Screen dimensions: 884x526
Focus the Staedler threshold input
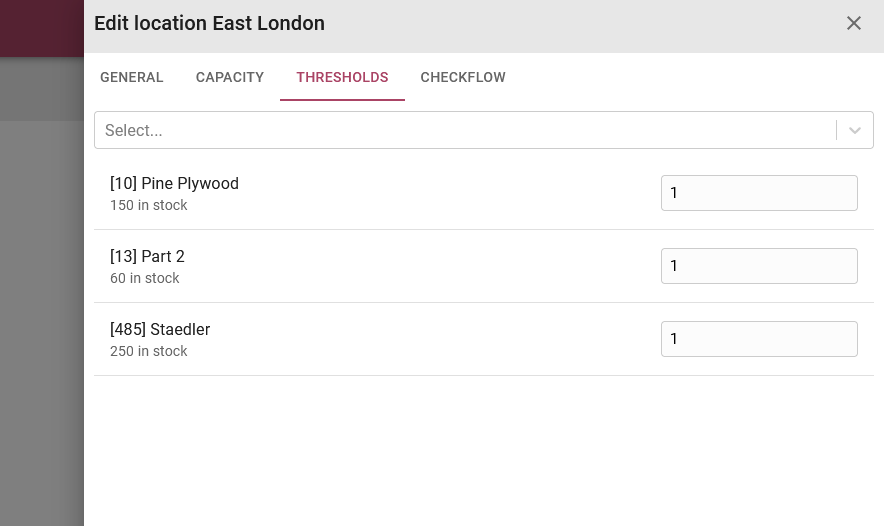pos(759,339)
